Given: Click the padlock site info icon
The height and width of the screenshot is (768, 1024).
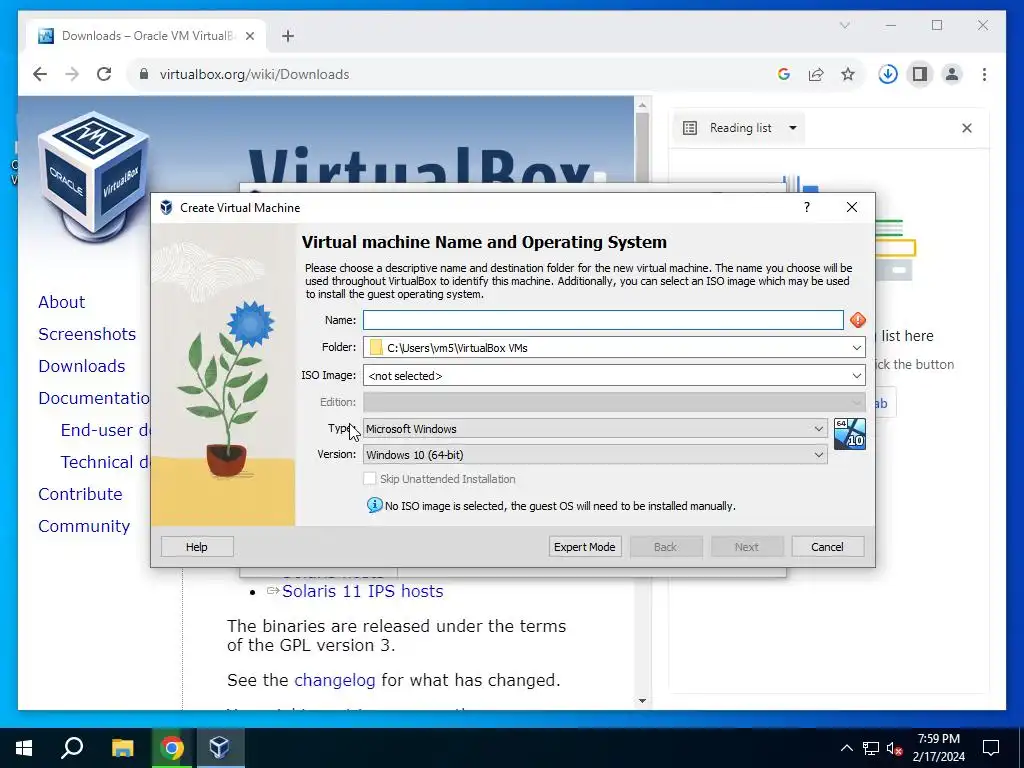Looking at the screenshot, I should point(144,74).
